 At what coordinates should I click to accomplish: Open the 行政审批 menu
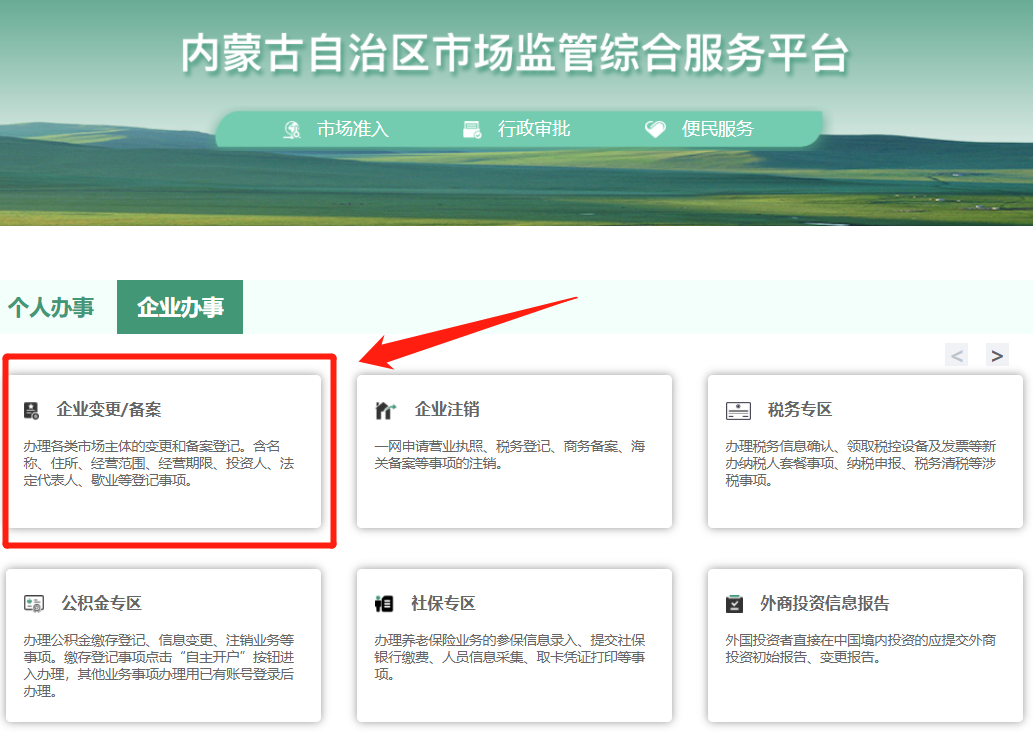point(534,129)
